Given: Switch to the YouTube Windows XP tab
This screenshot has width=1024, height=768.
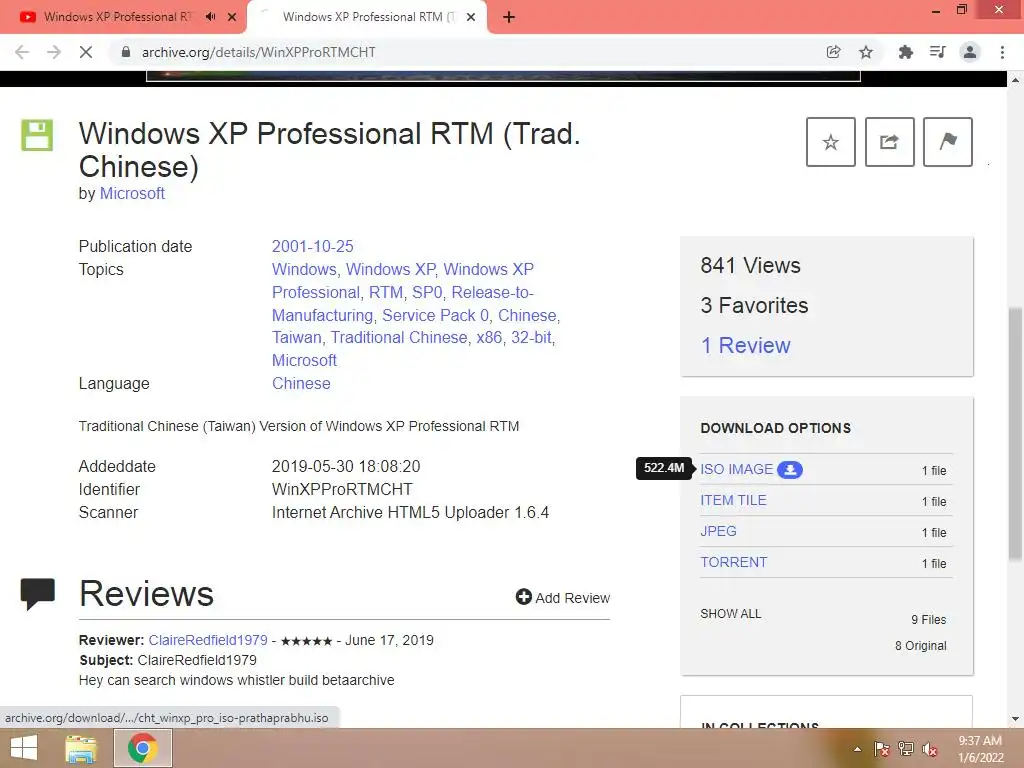Looking at the screenshot, I should pos(118,17).
